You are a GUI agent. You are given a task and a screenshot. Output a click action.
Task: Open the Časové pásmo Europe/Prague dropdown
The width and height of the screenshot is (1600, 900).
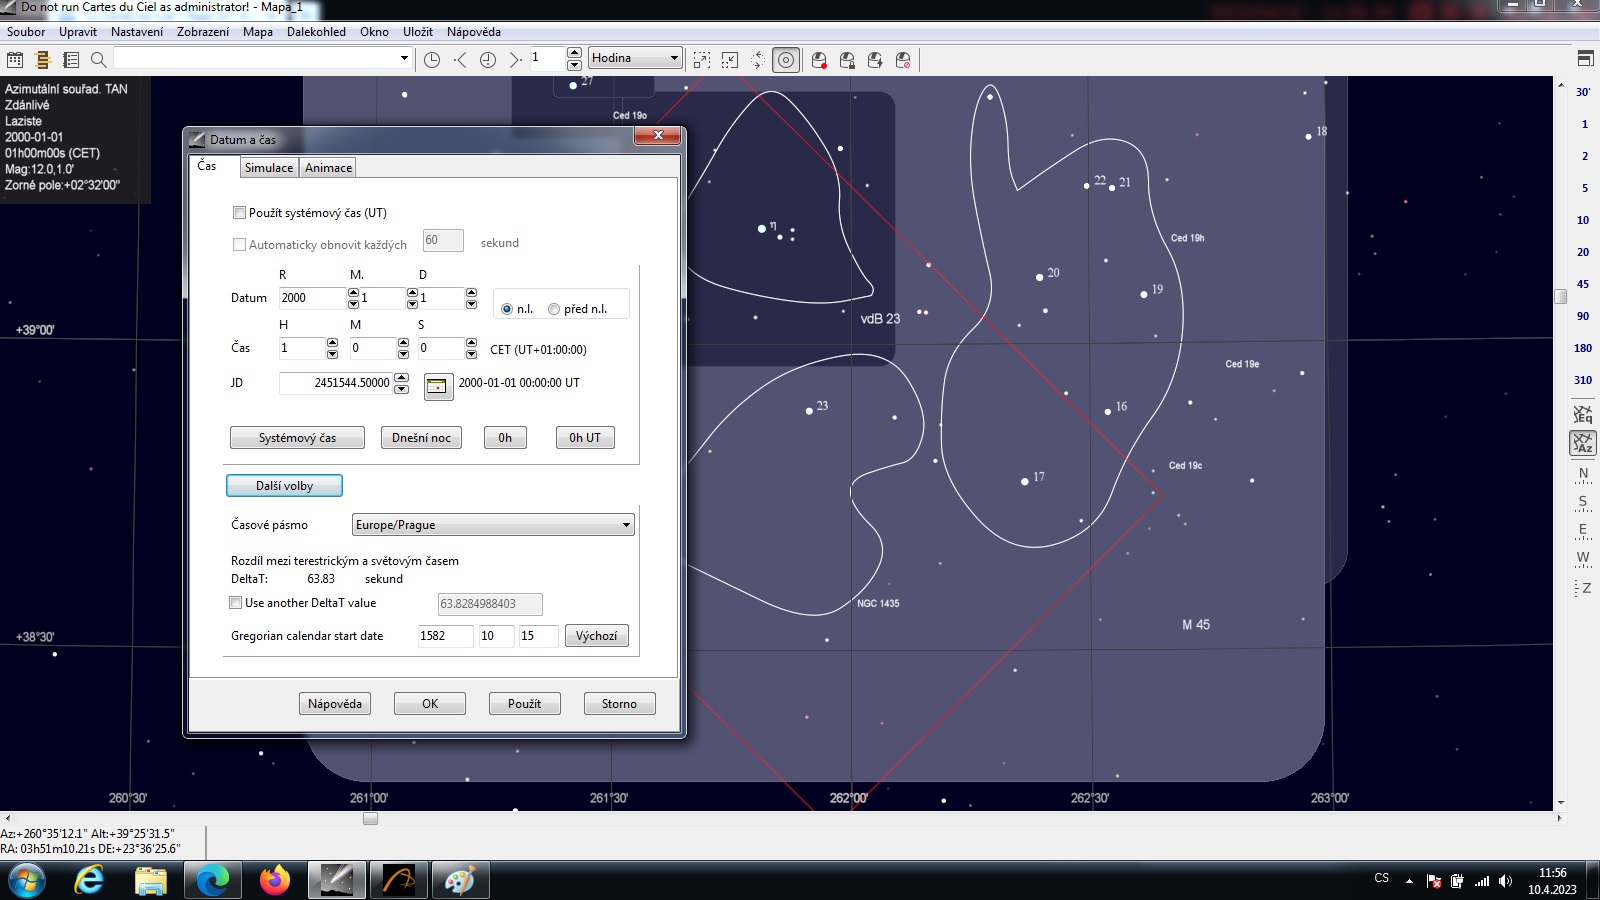626,525
